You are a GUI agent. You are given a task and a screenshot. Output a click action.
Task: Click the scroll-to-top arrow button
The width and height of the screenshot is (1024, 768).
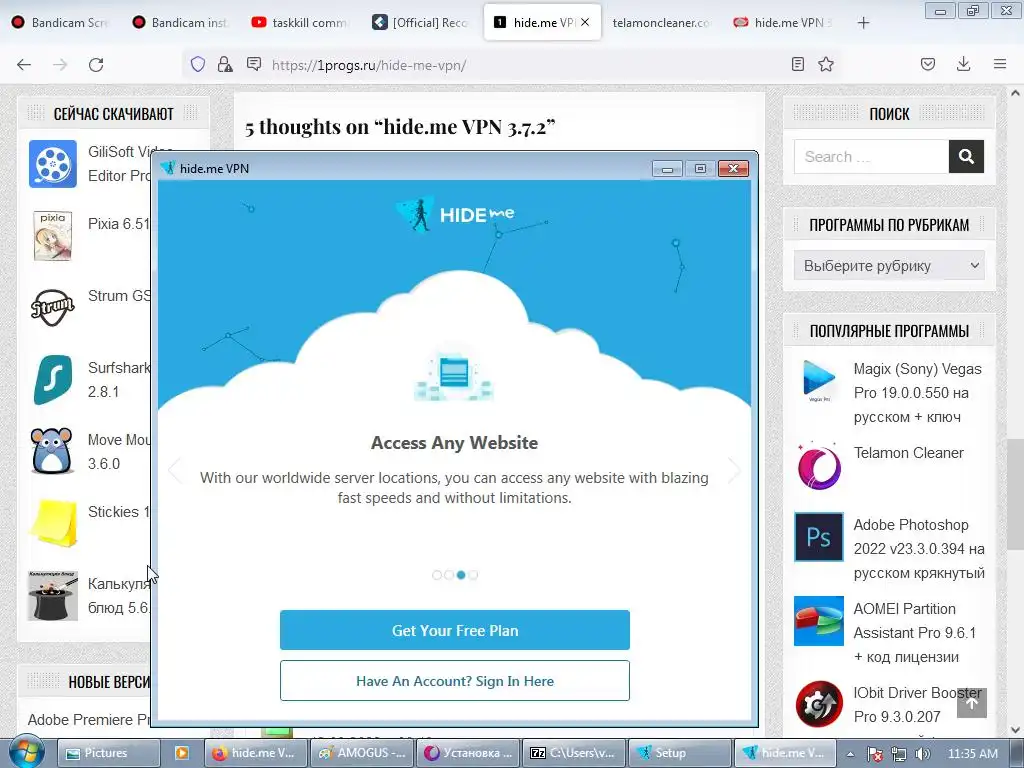click(x=972, y=703)
